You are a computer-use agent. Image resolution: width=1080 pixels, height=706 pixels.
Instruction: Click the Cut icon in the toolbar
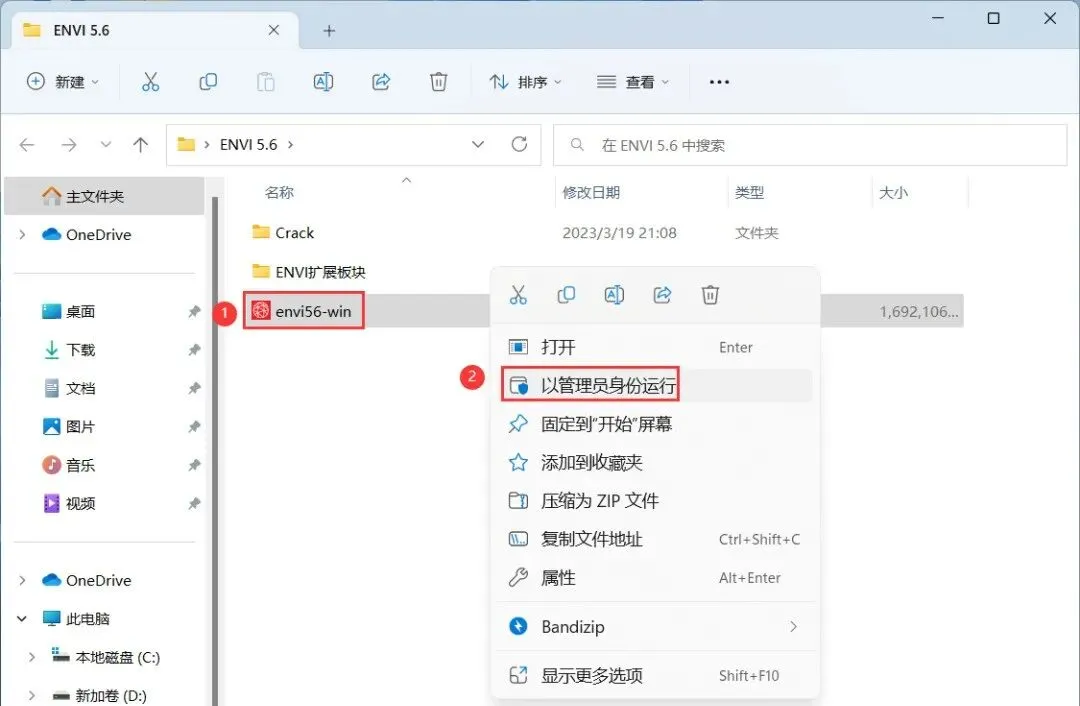pyautogui.click(x=150, y=82)
